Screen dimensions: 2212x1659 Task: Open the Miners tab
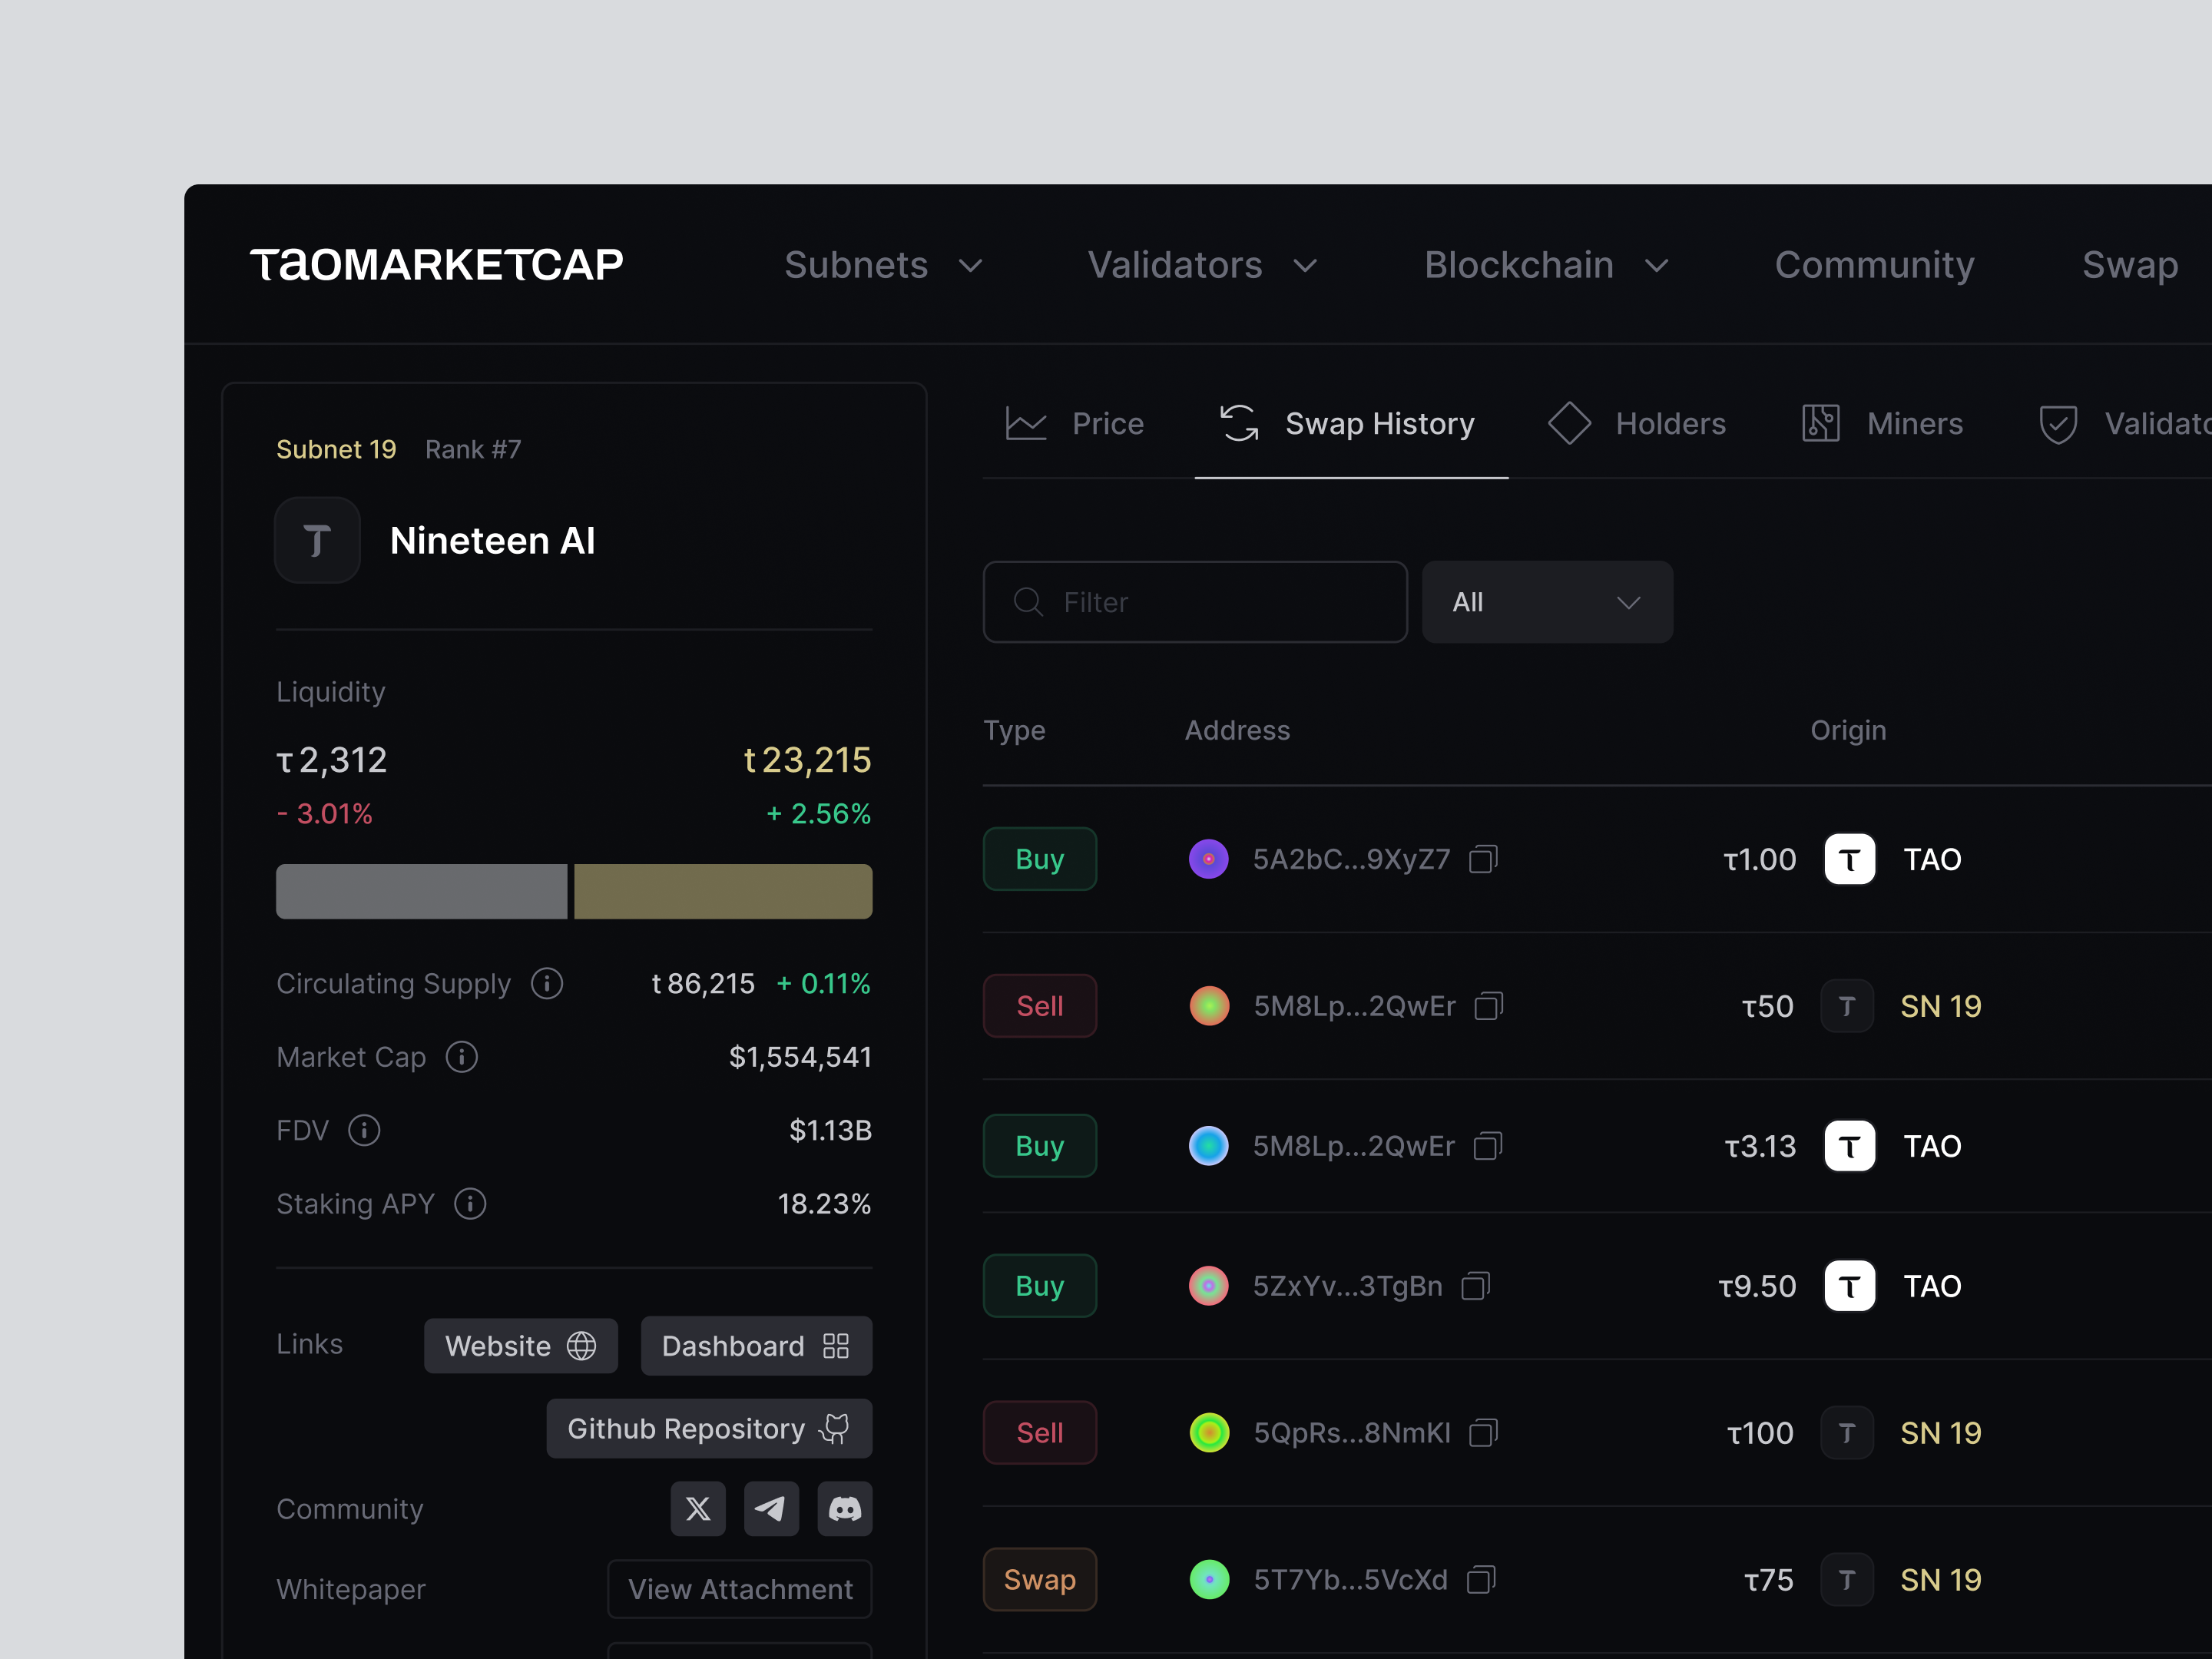1882,424
